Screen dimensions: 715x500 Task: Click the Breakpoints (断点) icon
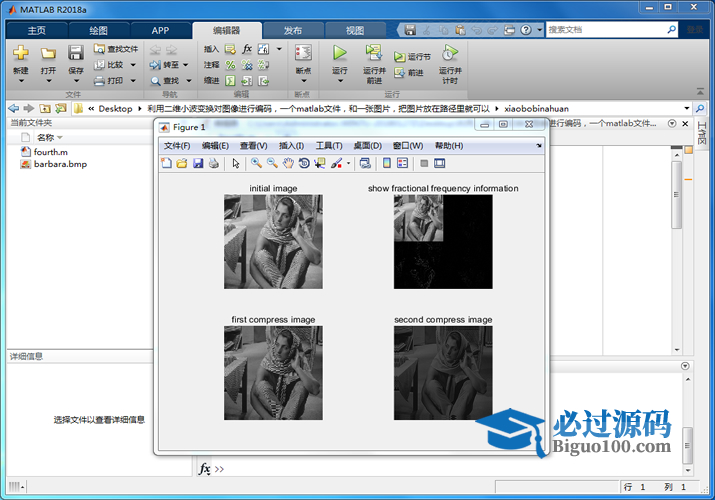click(303, 54)
